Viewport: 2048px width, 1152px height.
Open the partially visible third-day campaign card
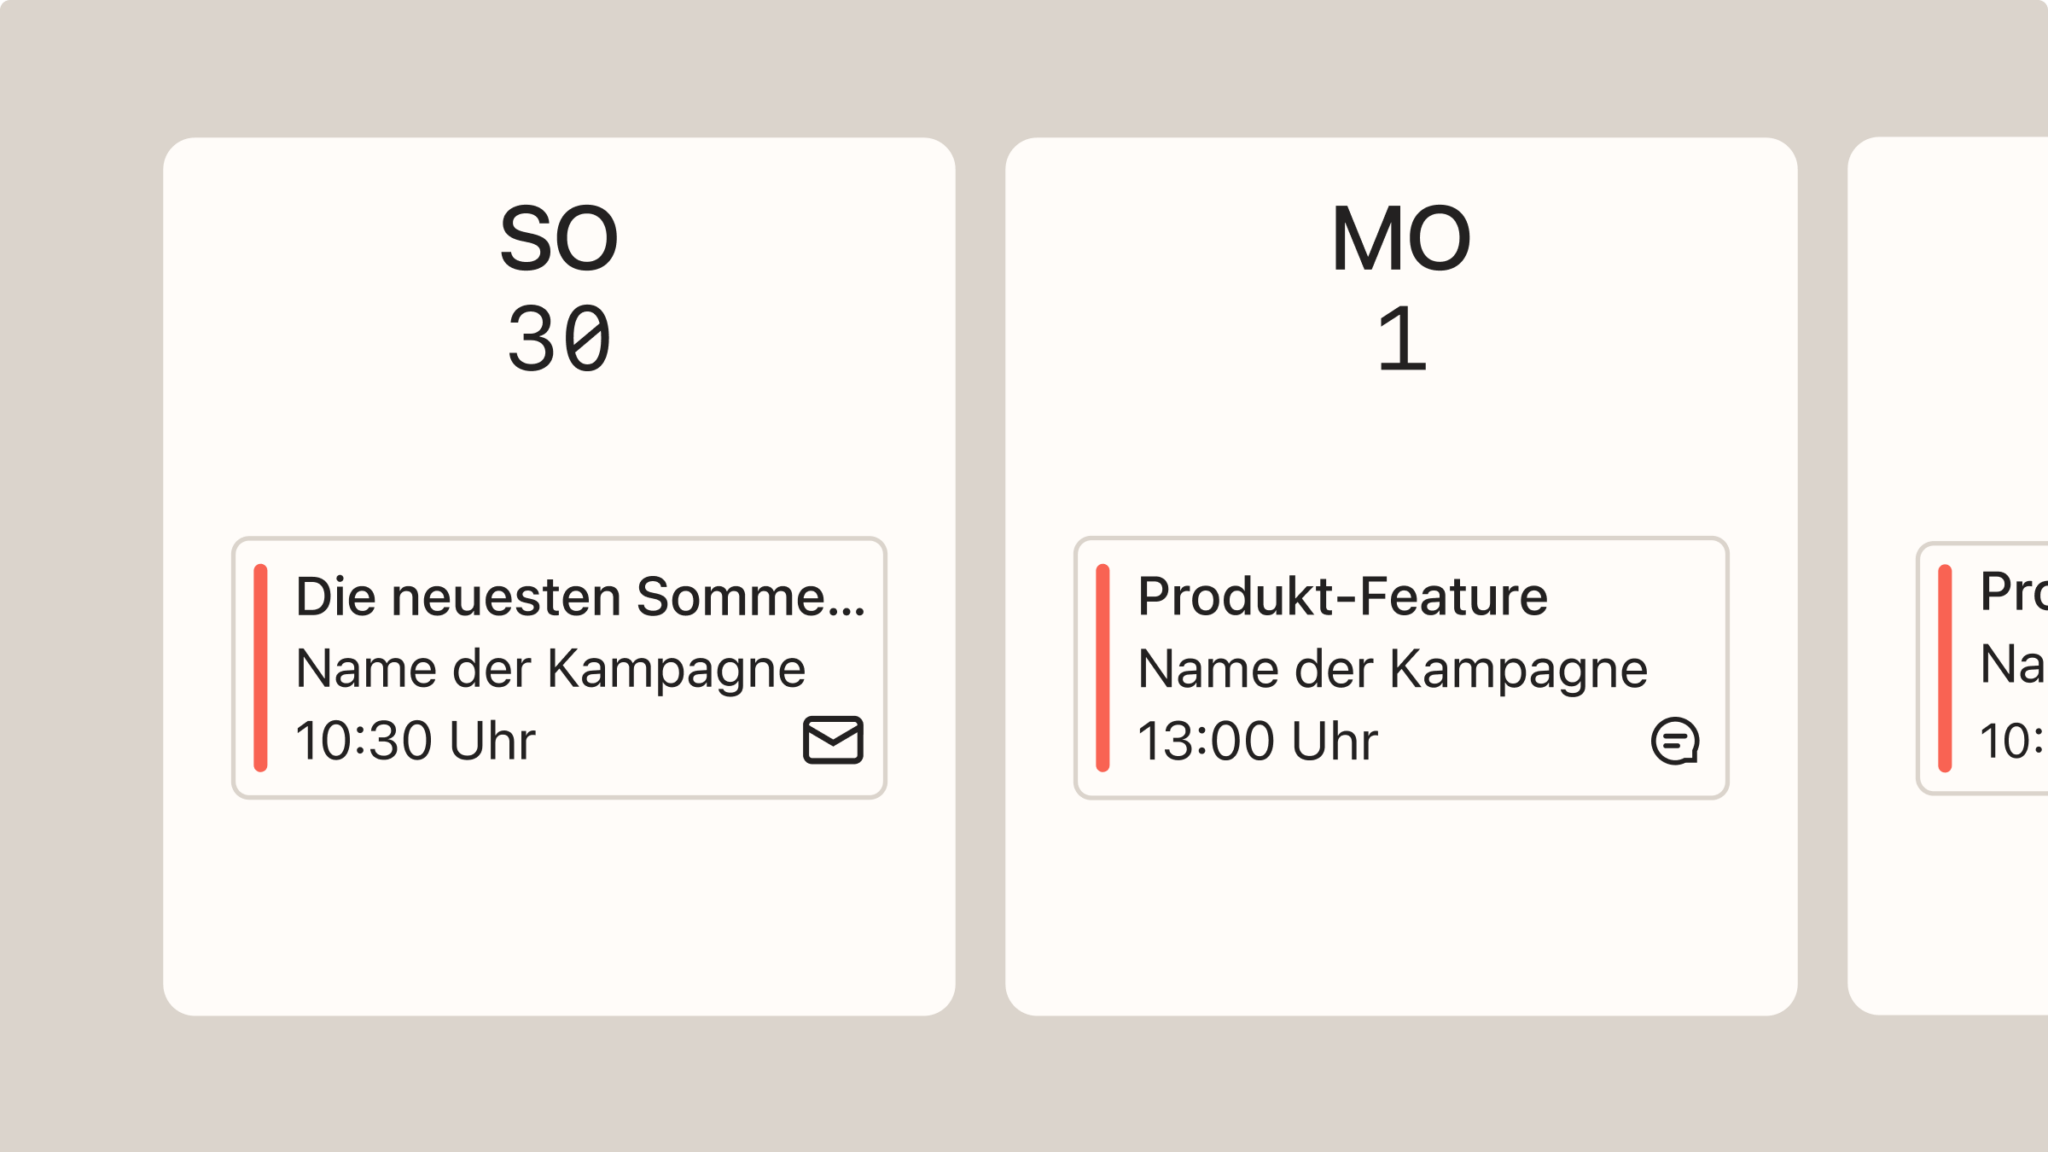coord(1983,668)
